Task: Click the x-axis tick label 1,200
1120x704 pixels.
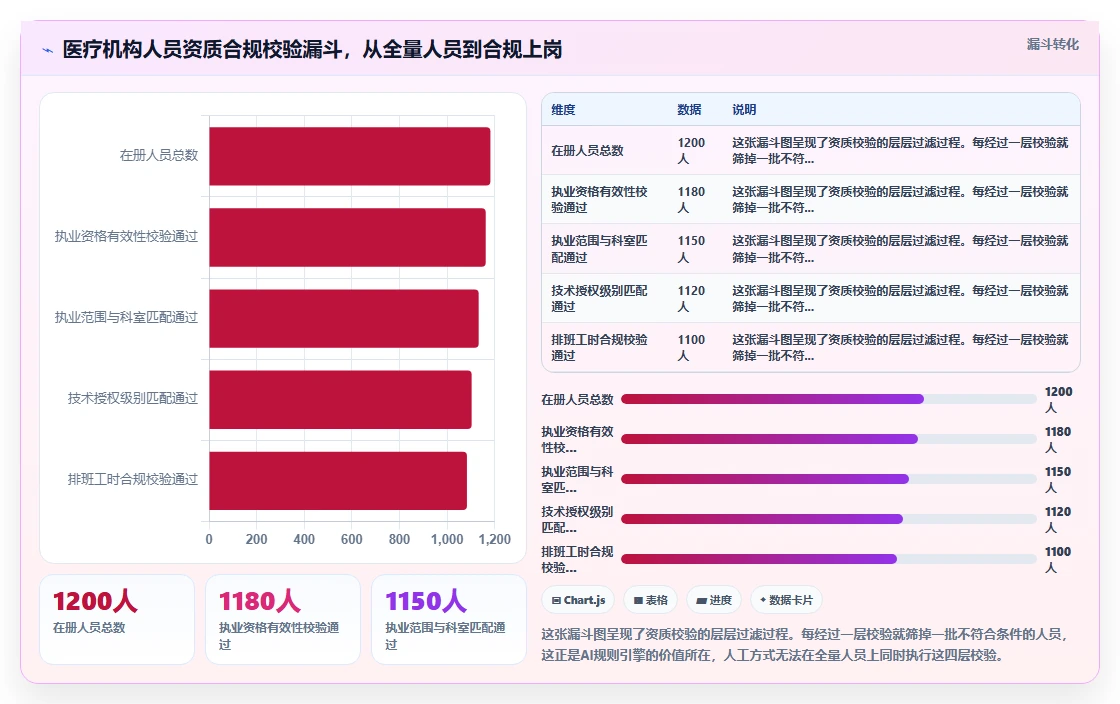Action: tap(494, 539)
